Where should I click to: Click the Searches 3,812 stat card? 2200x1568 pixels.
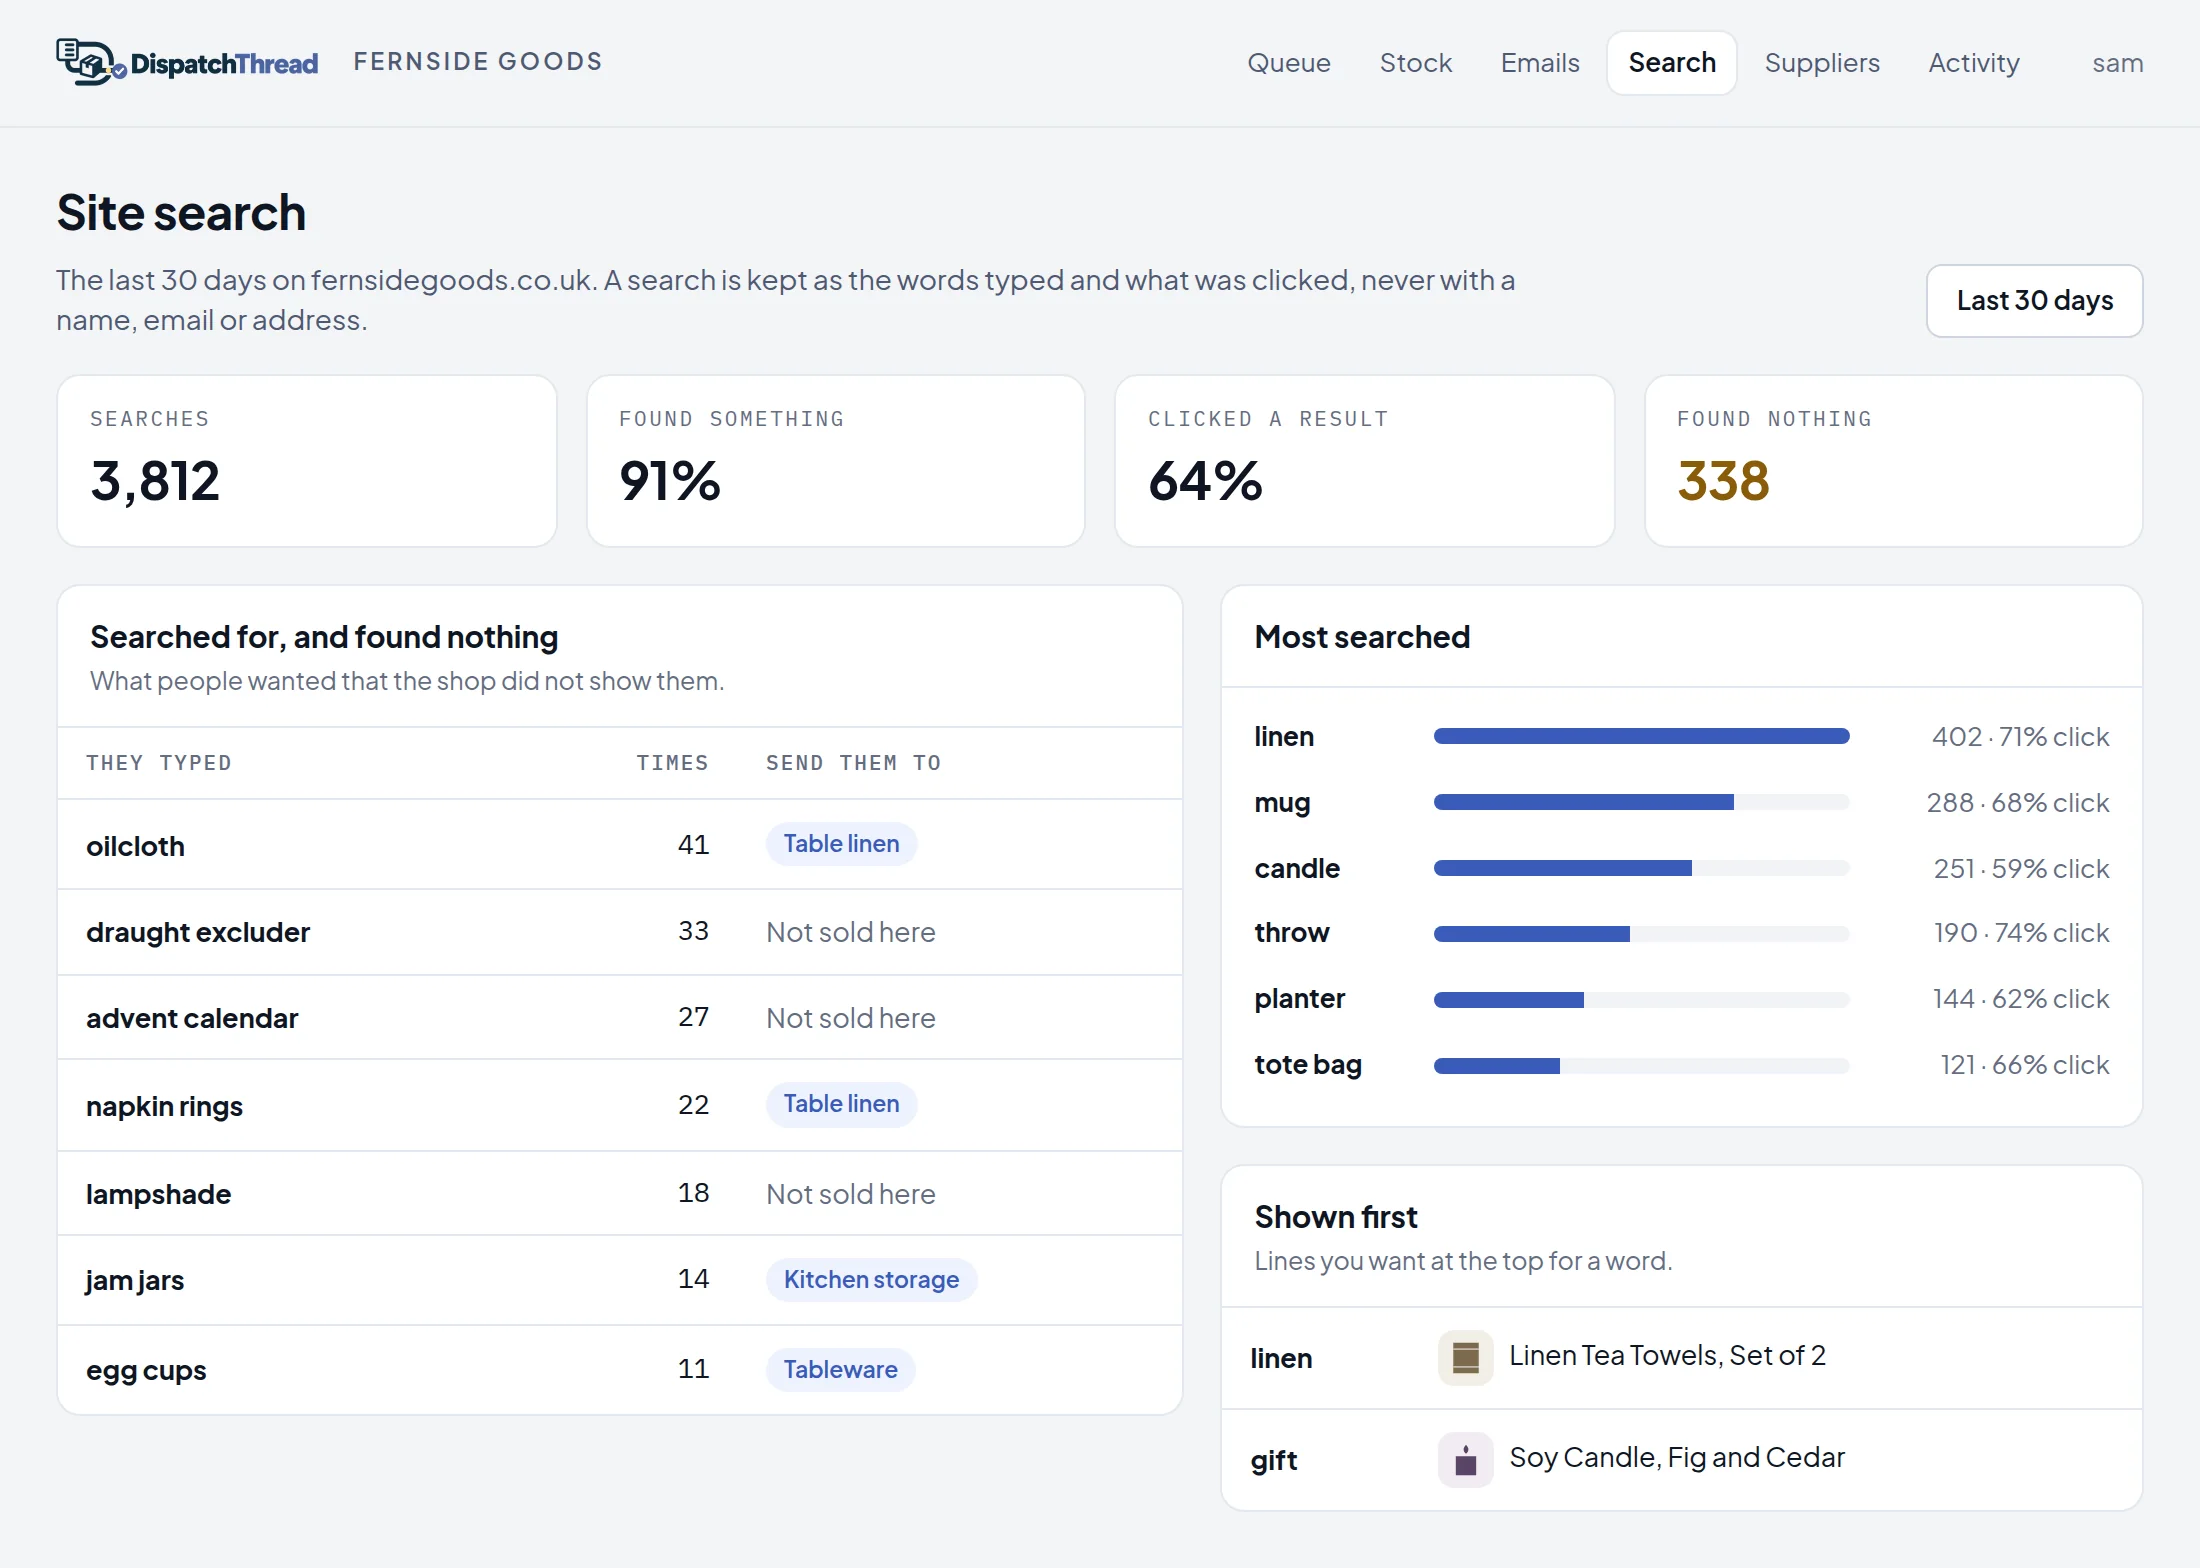click(x=307, y=461)
